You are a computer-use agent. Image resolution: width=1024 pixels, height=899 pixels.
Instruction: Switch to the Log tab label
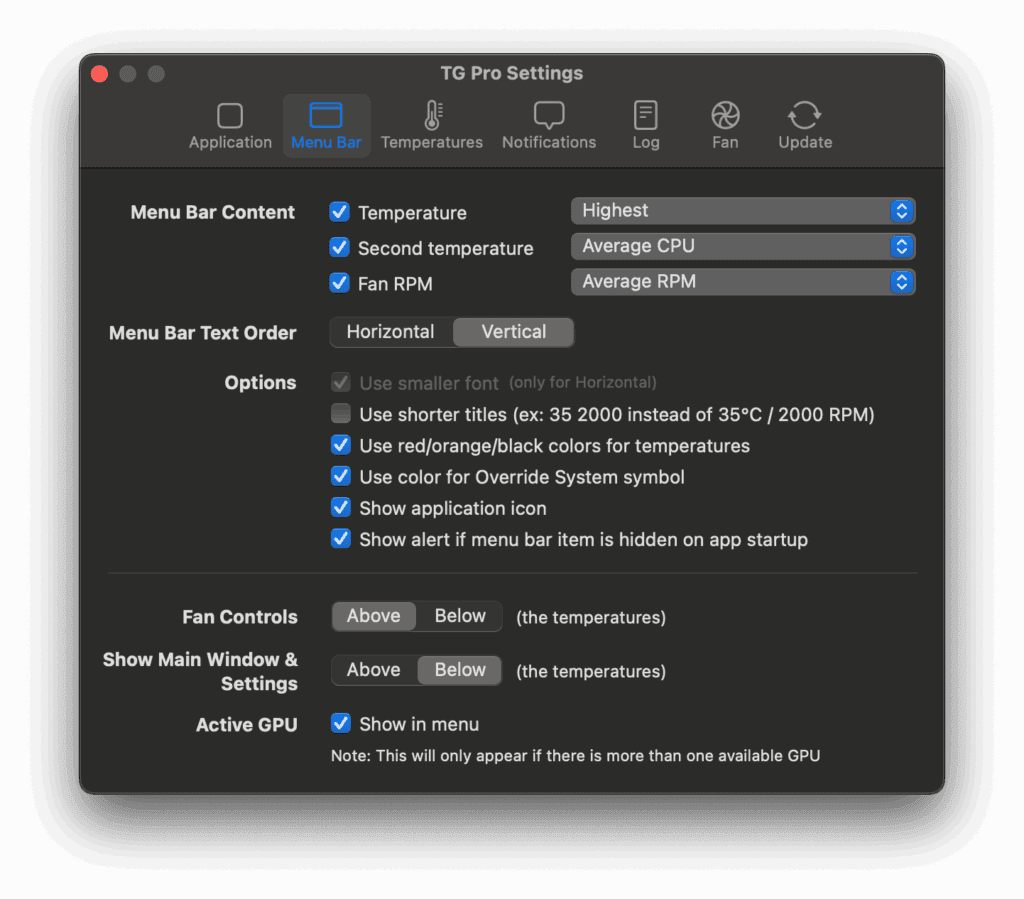(646, 142)
